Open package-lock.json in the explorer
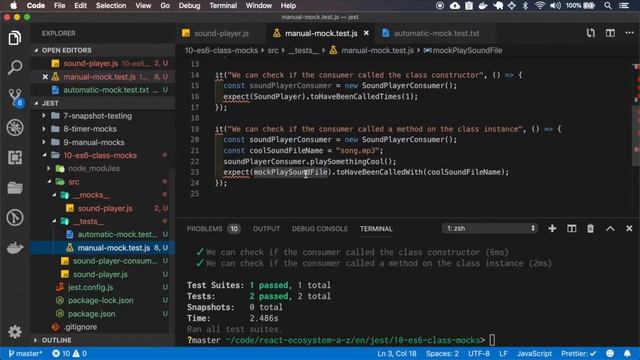This screenshot has width=640, height=360. pyautogui.click(x=100, y=300)
